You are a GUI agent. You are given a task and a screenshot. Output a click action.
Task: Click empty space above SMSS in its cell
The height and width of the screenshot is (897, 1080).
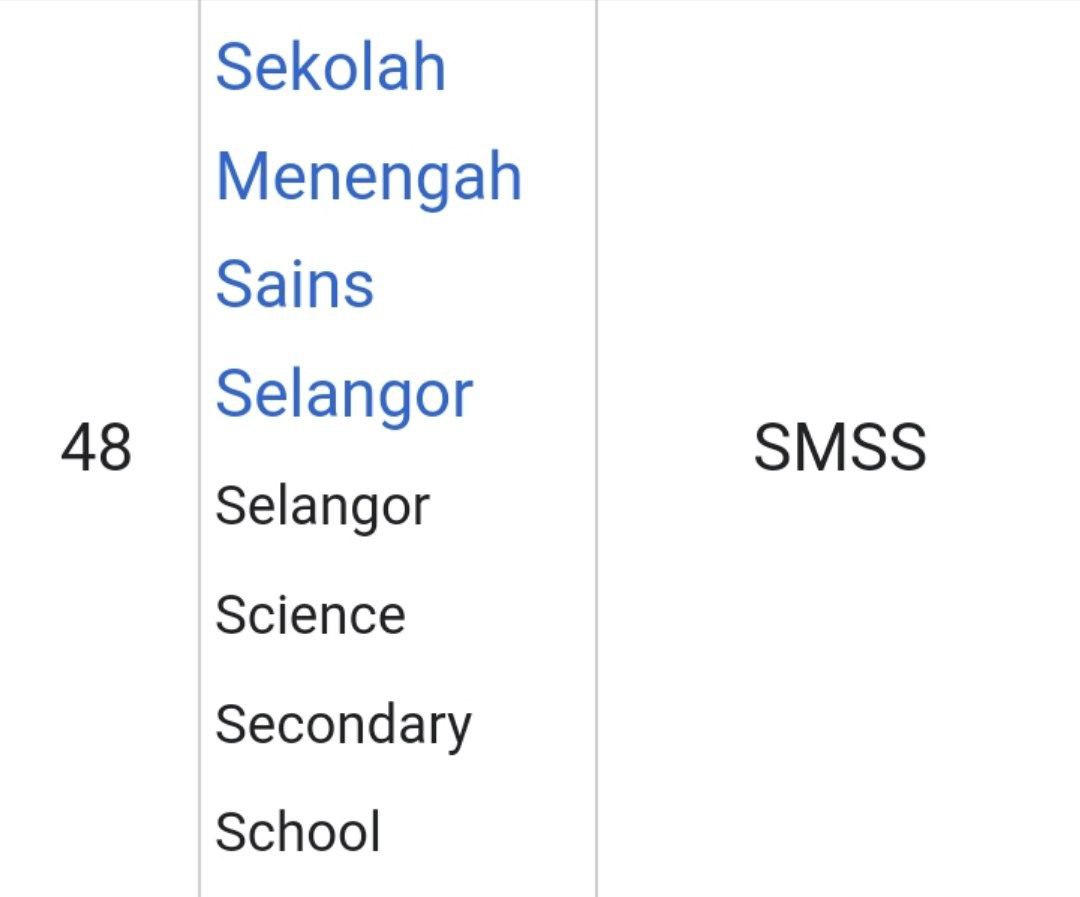point(839,200)
